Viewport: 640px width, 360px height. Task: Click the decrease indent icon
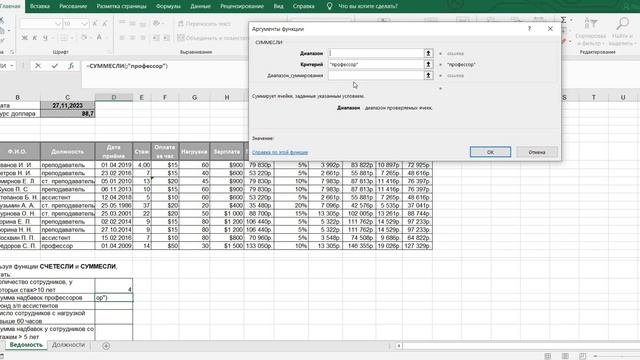[156, 38]
